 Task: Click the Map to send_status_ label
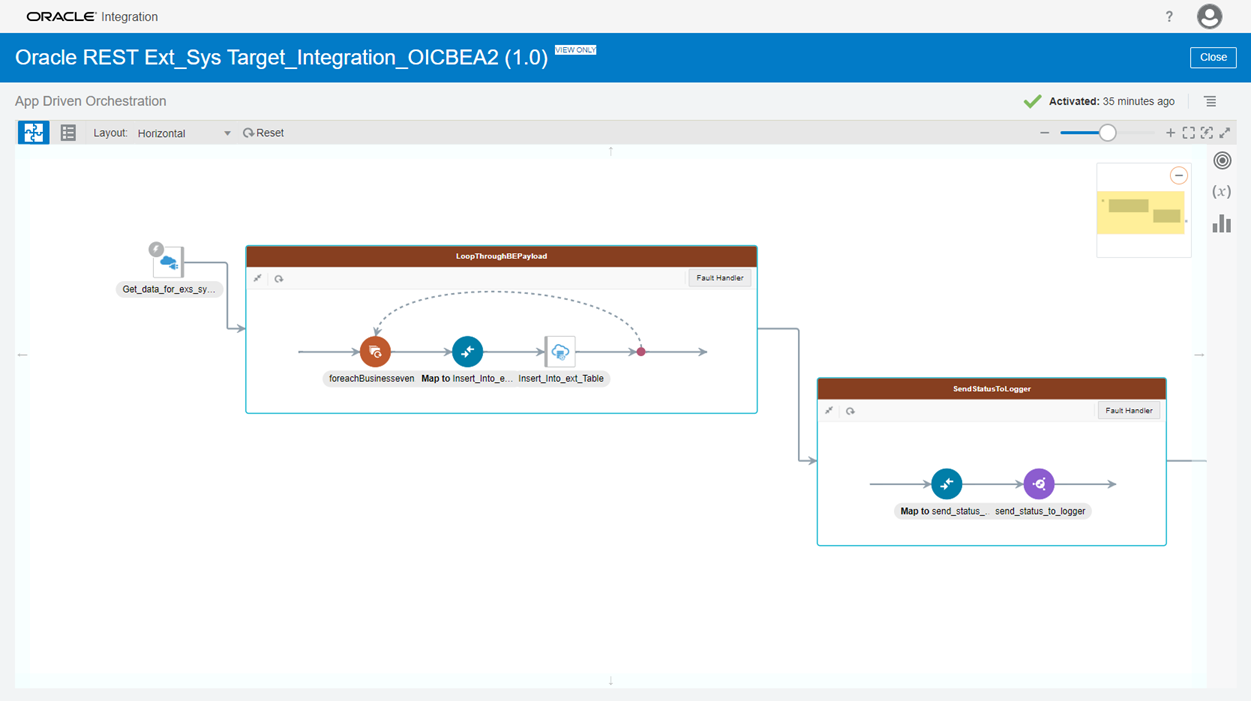click(x=943, y=511)
